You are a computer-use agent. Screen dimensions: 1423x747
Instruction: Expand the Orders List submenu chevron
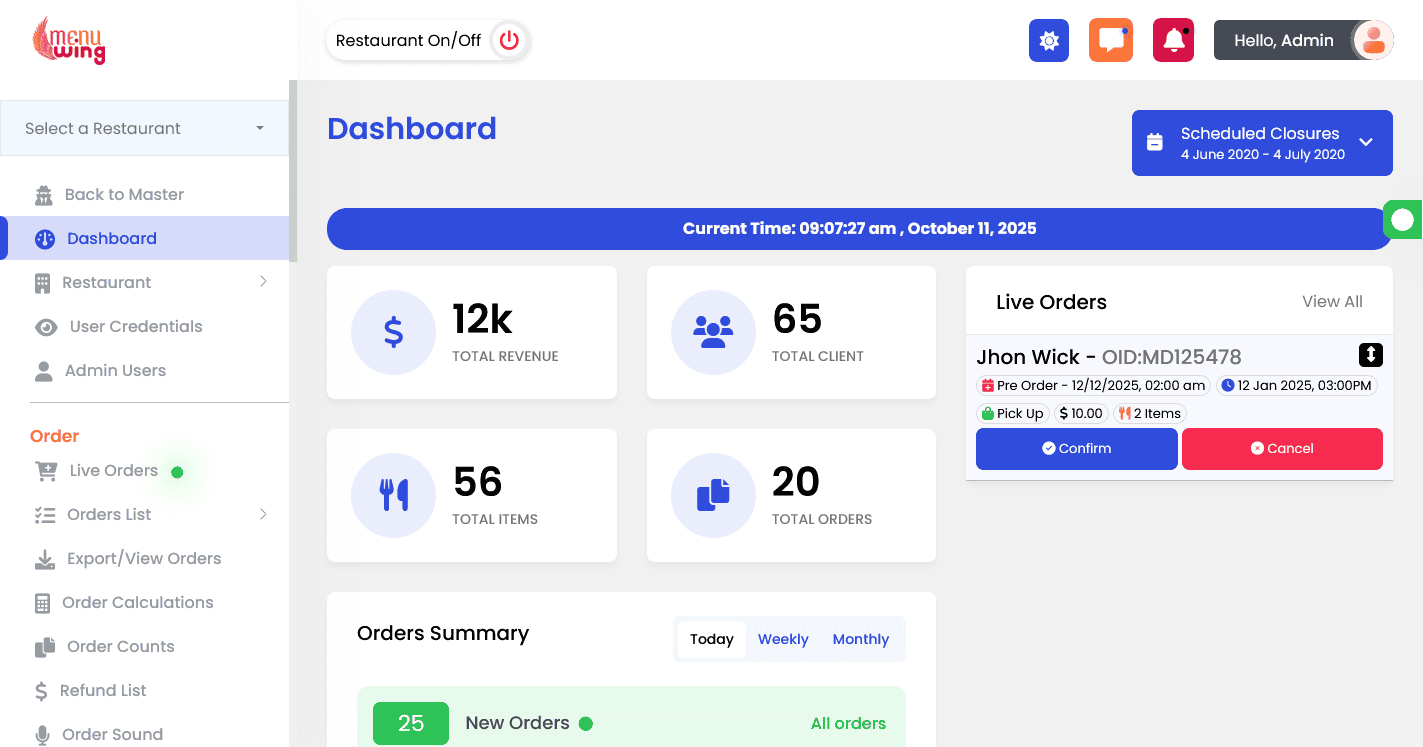[x=264, y=514]
